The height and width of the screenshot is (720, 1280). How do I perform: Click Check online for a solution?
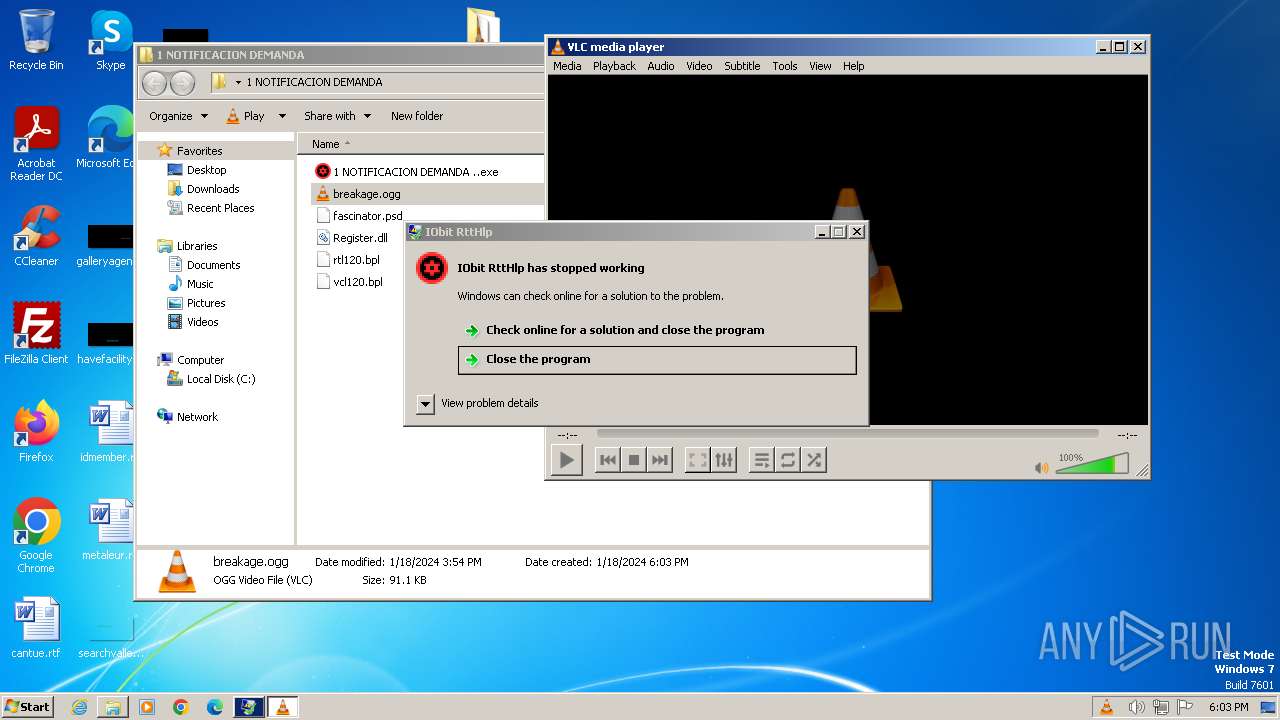click(625, 330)
